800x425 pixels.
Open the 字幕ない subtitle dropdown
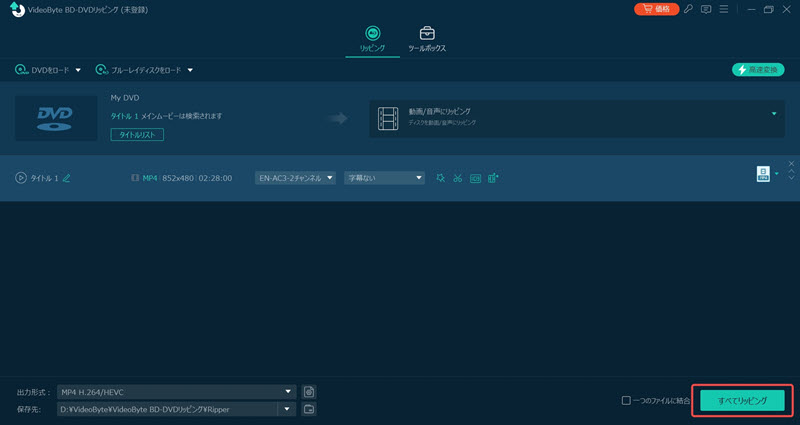385,178
